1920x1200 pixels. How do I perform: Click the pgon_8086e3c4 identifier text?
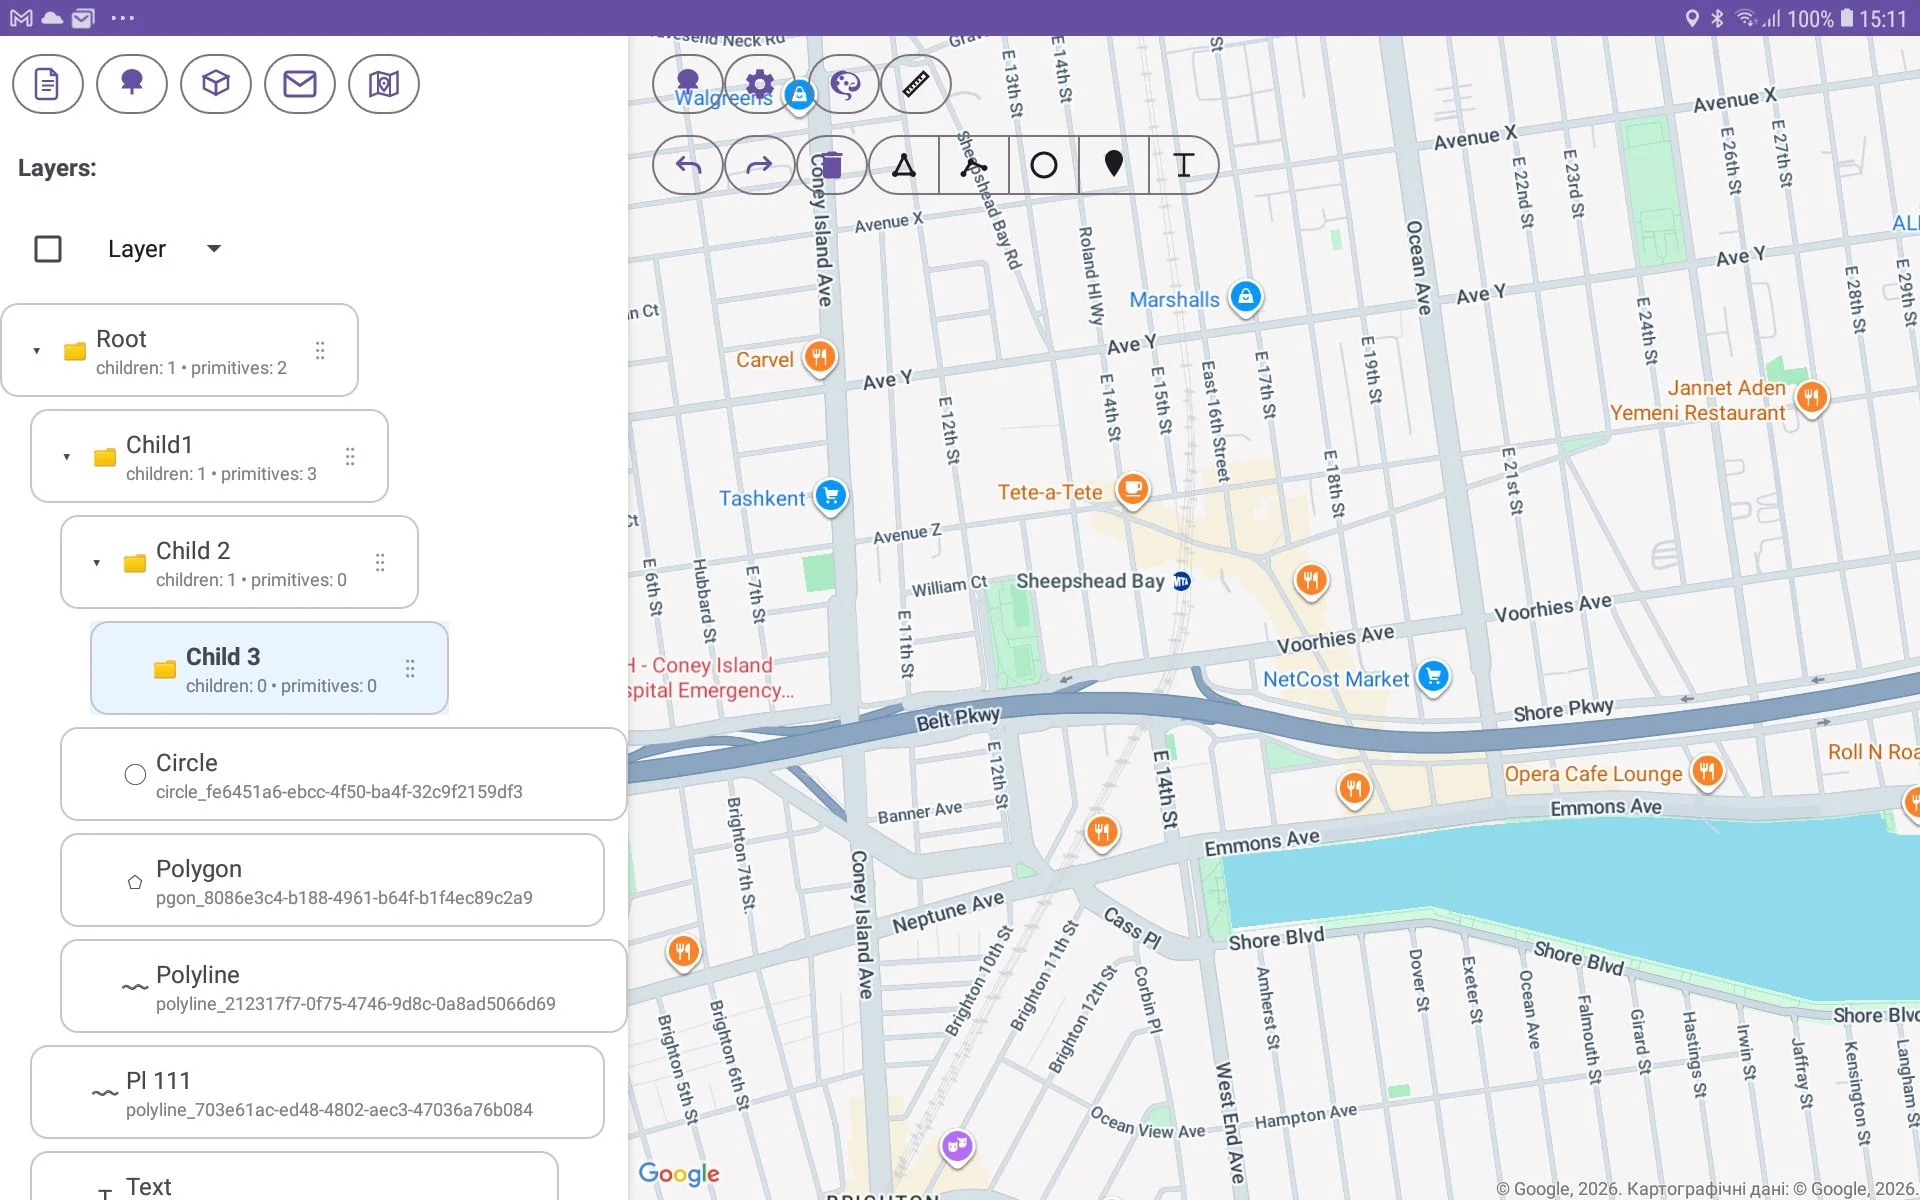coord(344,898)
